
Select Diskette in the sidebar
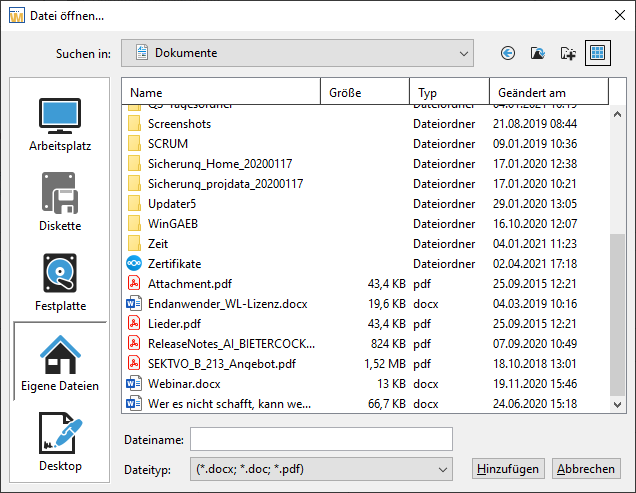(x=60, y=202)
